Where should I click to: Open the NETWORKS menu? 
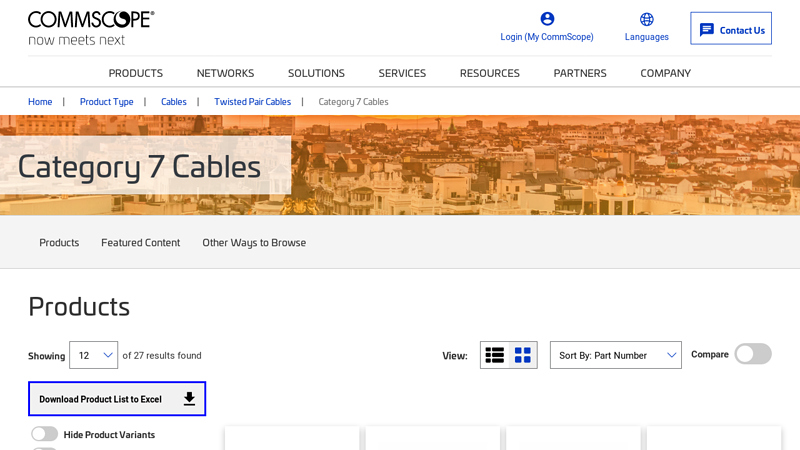(x=226, y=73)
